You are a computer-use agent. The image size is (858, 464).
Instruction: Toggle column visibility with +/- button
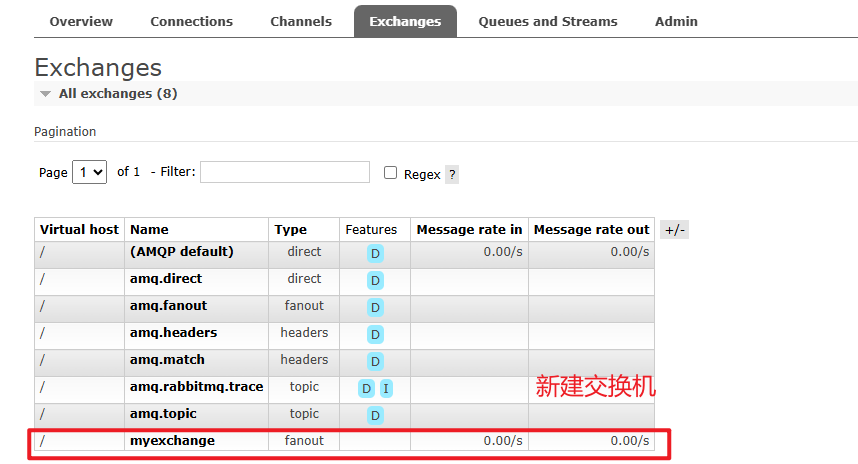[675, 230]
